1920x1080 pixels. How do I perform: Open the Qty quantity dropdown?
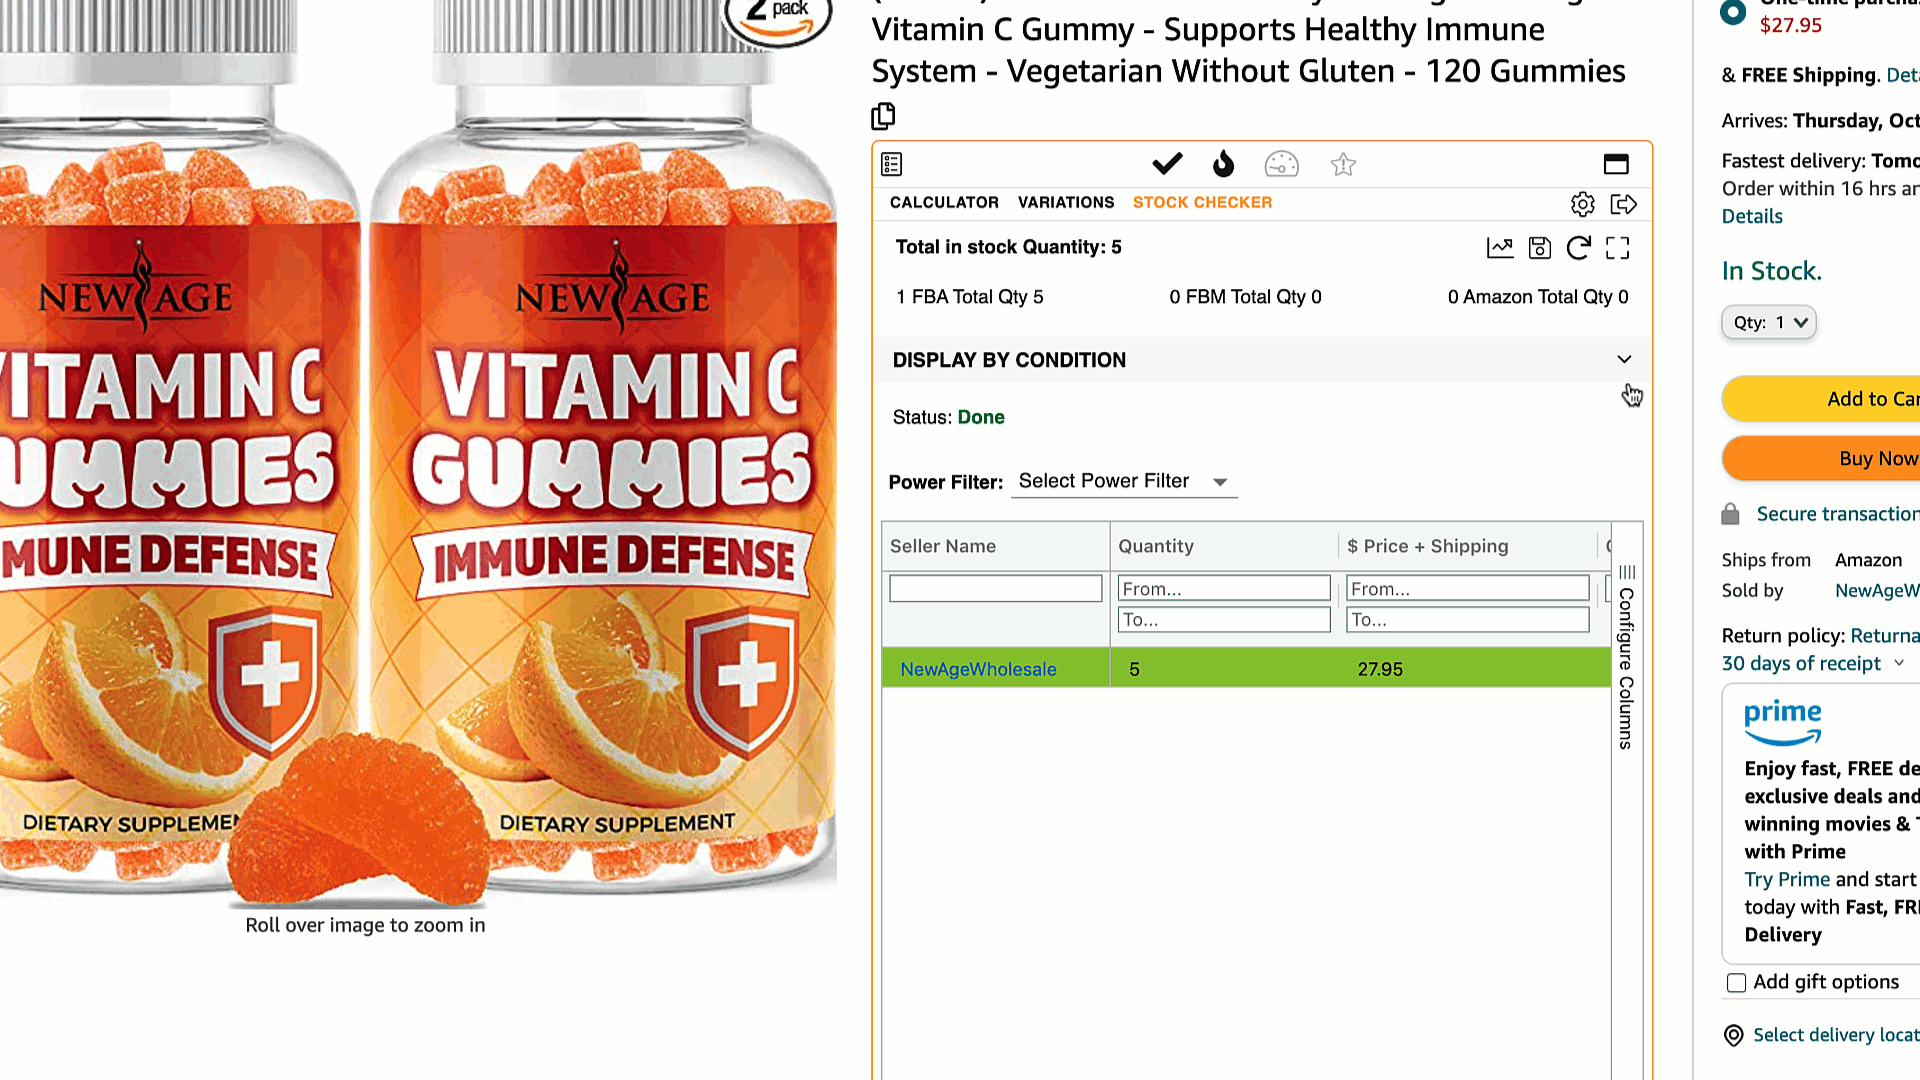[1769, 323]
